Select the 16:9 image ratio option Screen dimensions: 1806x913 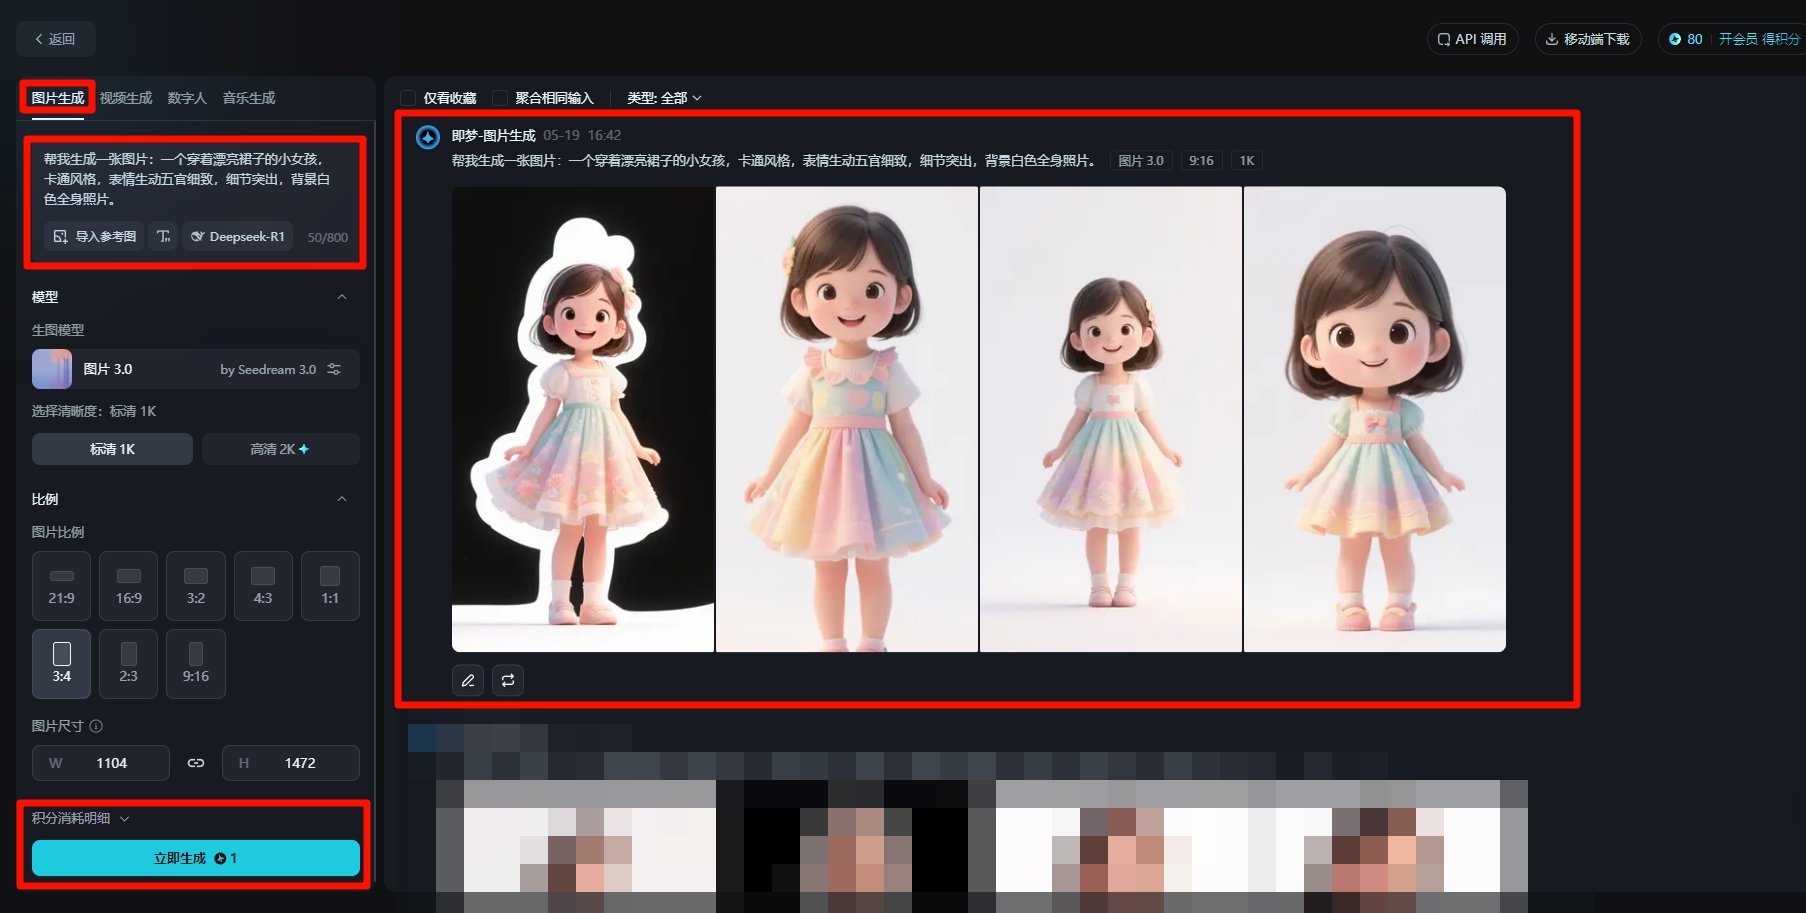128,585
